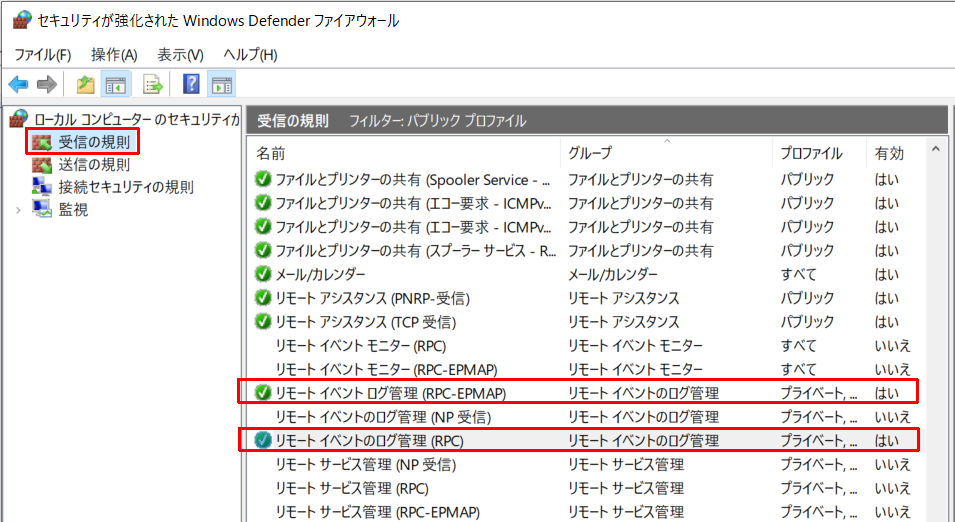
Task: Select リモート アシスタンス (TCP 受信) rule
Action: [366, 322]
